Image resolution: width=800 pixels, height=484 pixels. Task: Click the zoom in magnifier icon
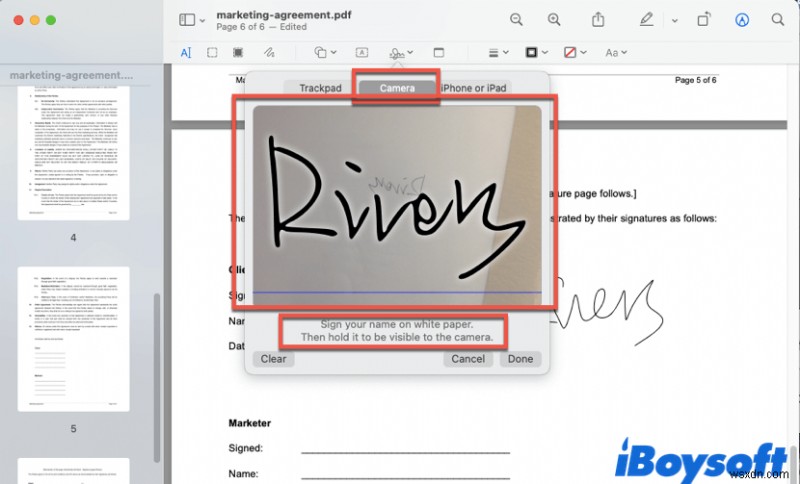(554, 20)
